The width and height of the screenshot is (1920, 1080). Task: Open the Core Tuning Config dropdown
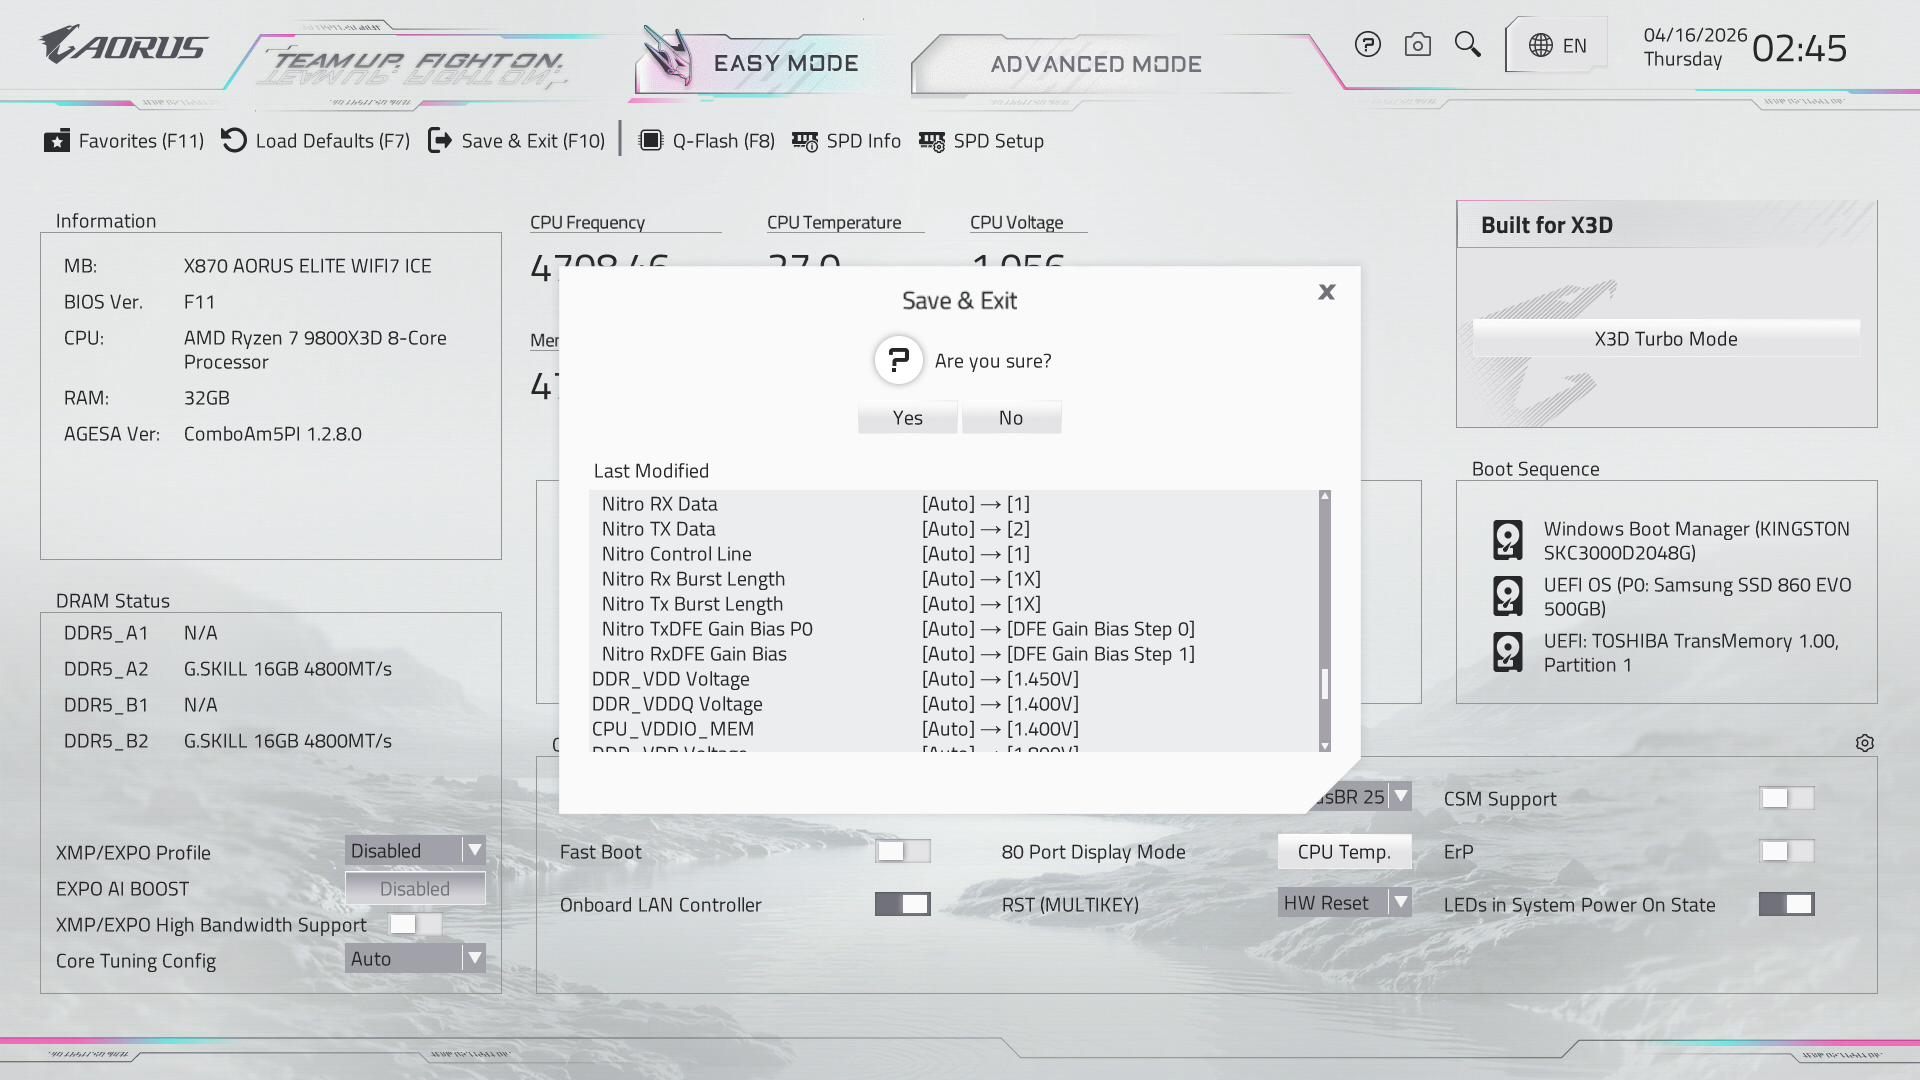(415, 958)
